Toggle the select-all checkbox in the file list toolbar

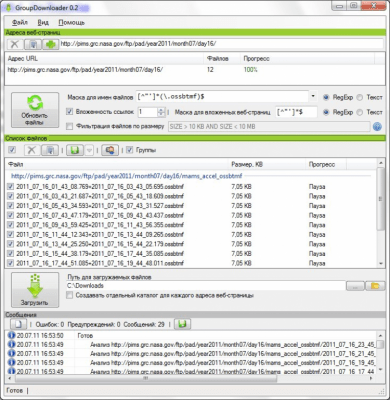[x=12, y=150]
